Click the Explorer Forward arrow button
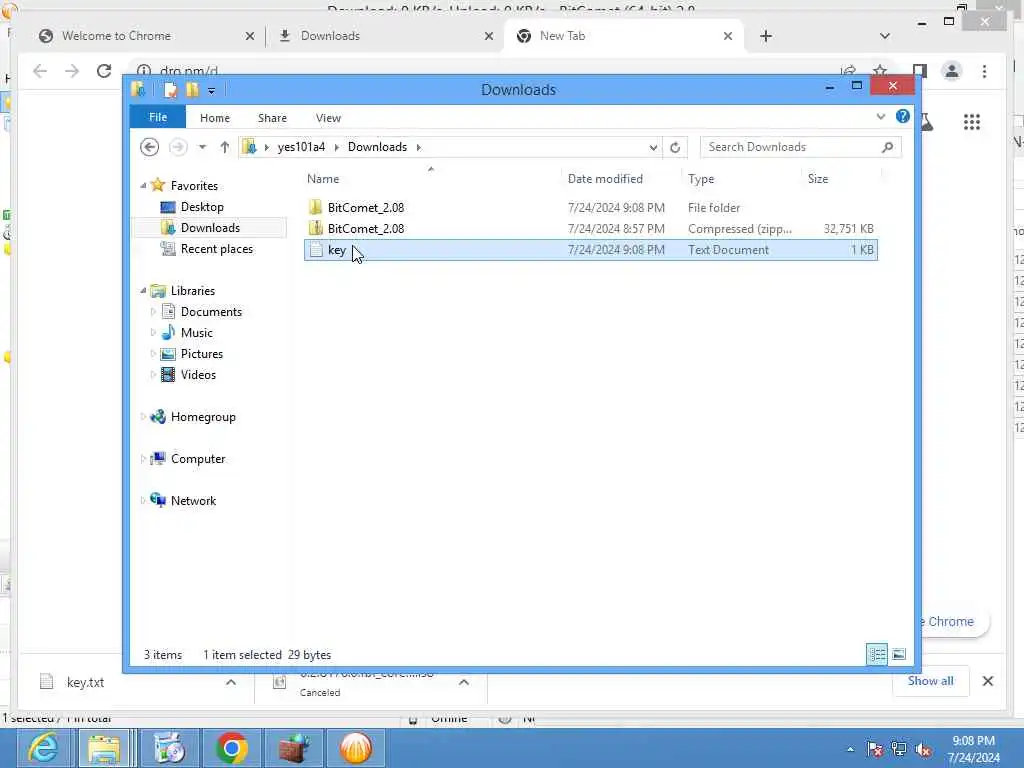1024x768 pixels. point(178,147)
